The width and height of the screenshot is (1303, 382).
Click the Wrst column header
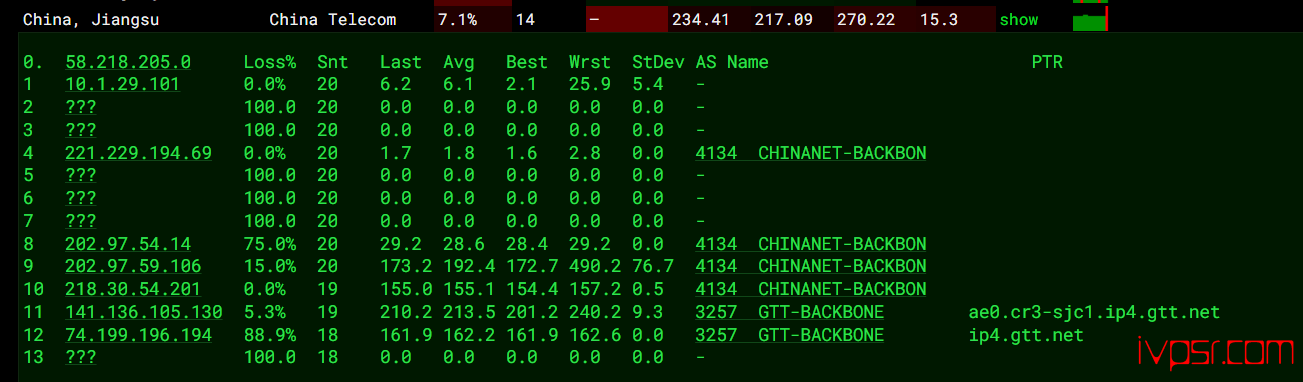click(590, 62)
